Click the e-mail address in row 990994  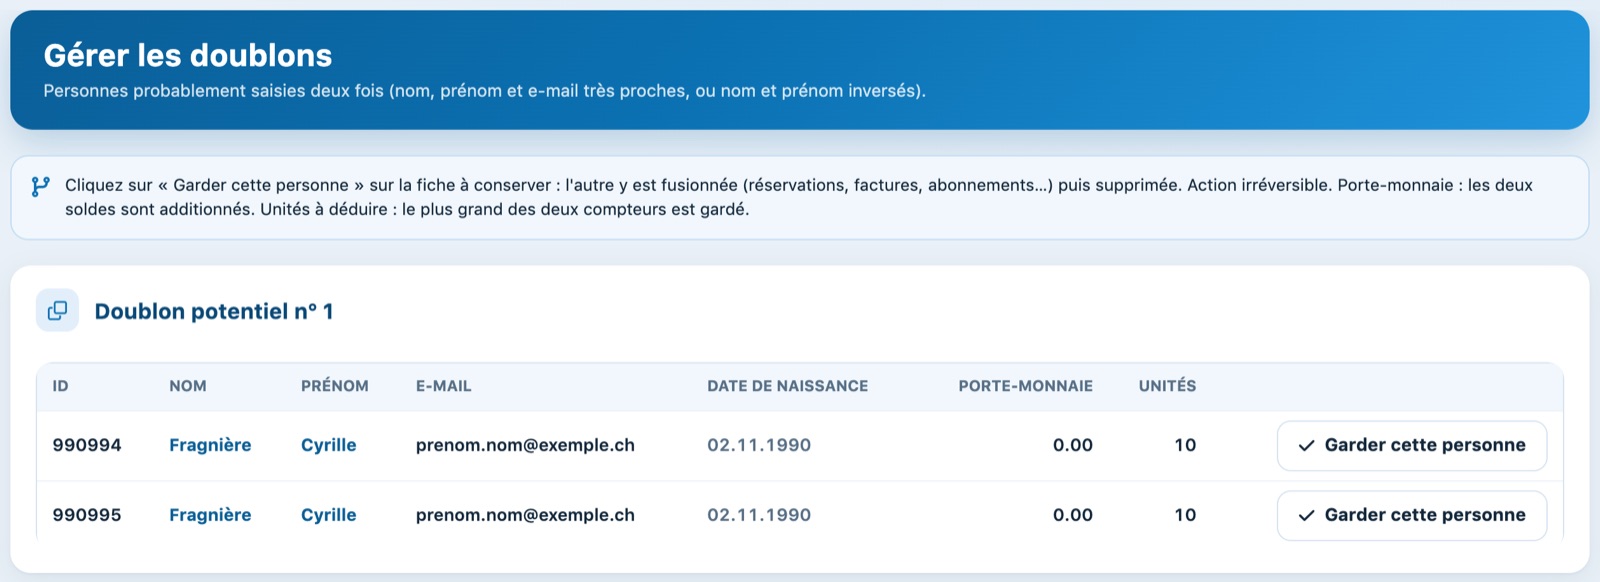[525, 445]
